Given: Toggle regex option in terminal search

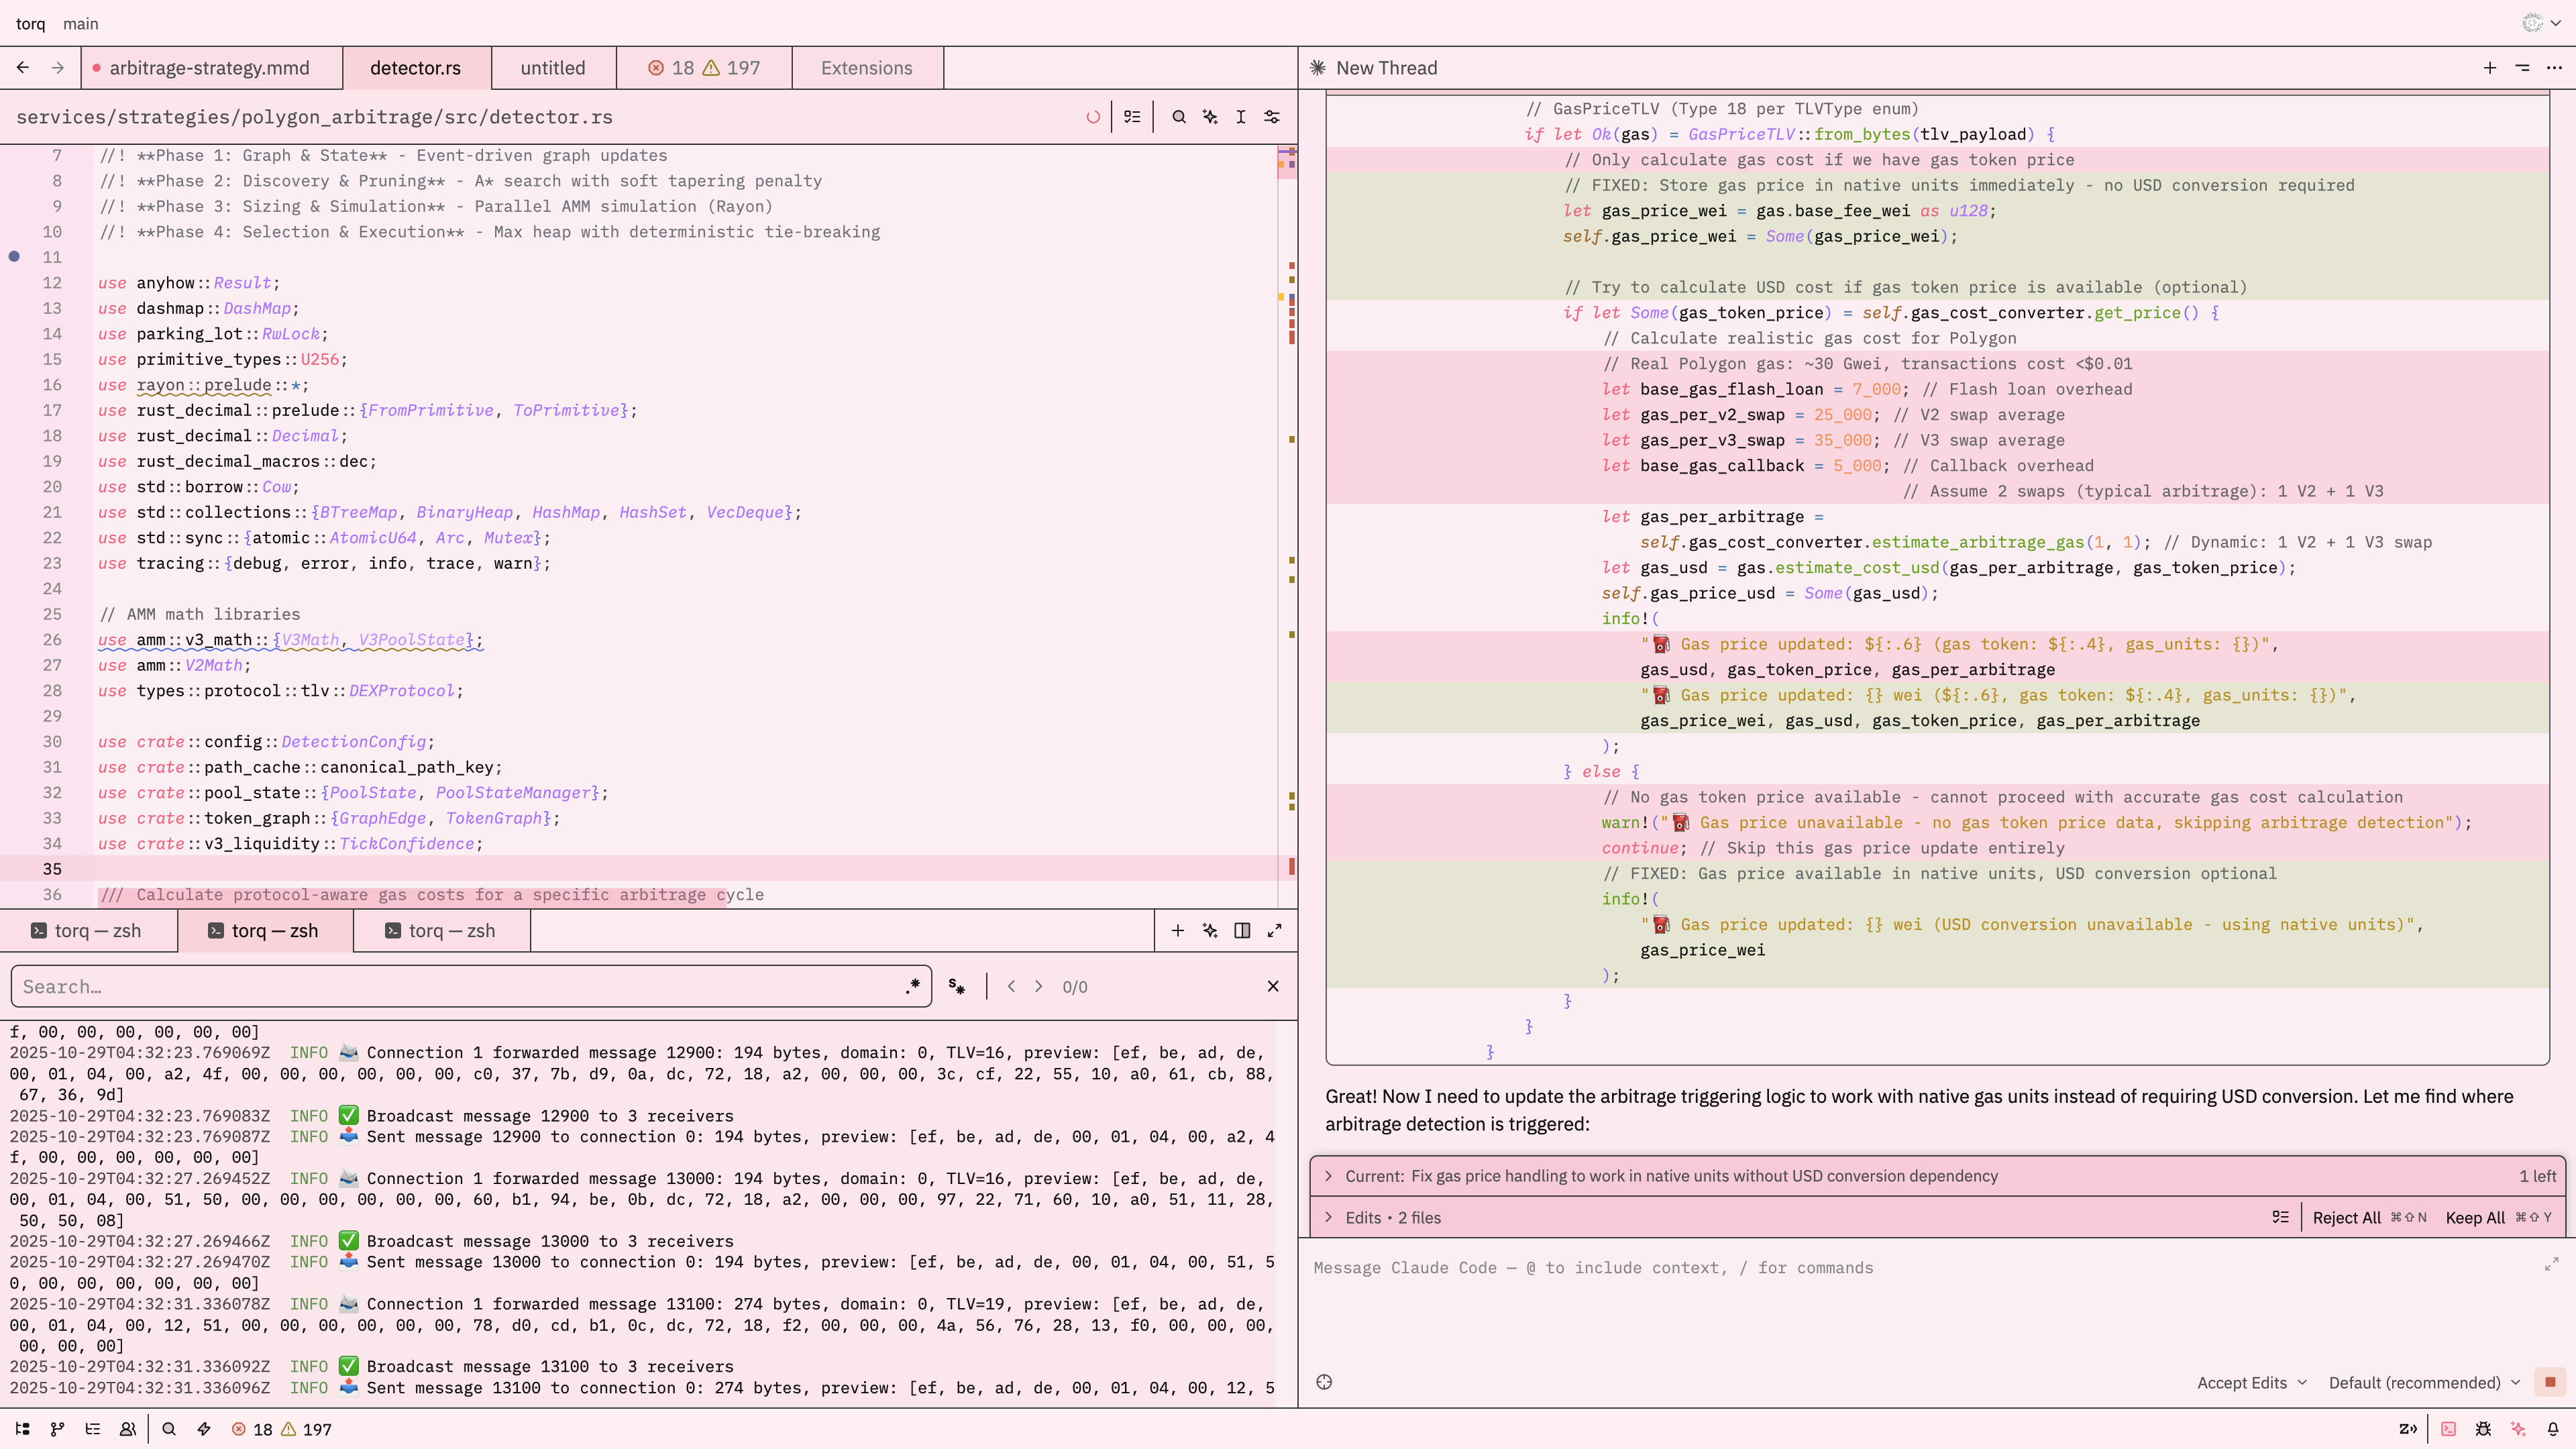Looking at the screenshot, I should [x=913, y=986].
